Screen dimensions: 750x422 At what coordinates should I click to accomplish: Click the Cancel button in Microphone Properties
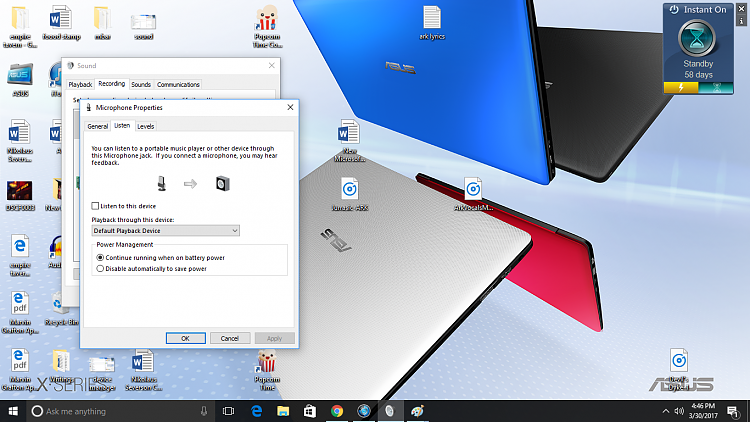point(229,338)
